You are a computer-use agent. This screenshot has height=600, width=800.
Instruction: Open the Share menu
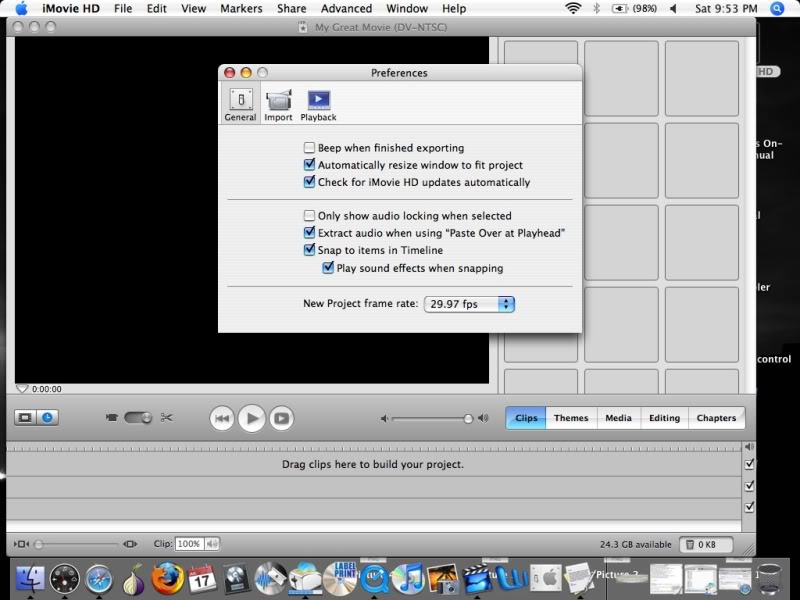(x=292, y=9)
